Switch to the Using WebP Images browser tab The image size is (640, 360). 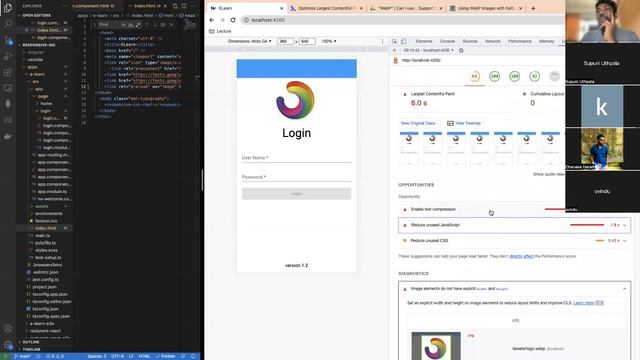(487, 8)
